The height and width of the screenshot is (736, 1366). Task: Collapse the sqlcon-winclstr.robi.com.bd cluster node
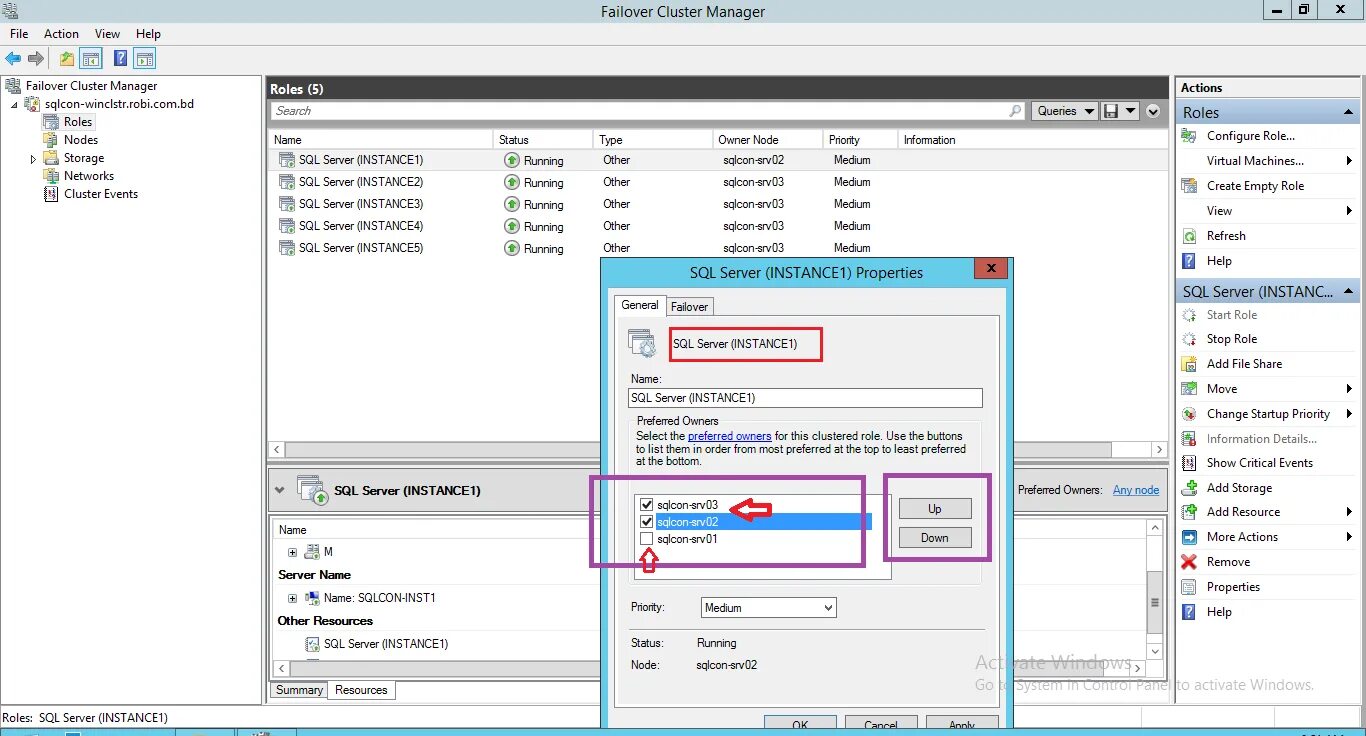(x=14, y=105)
